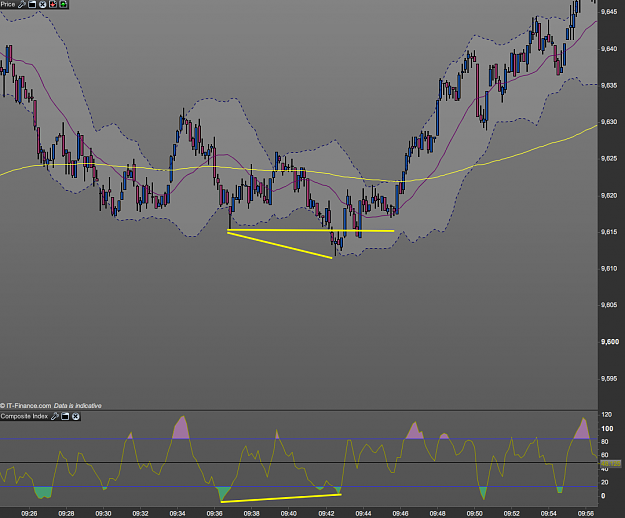
Task: Click the 09:54 time axis label
Action: (549, 514)
